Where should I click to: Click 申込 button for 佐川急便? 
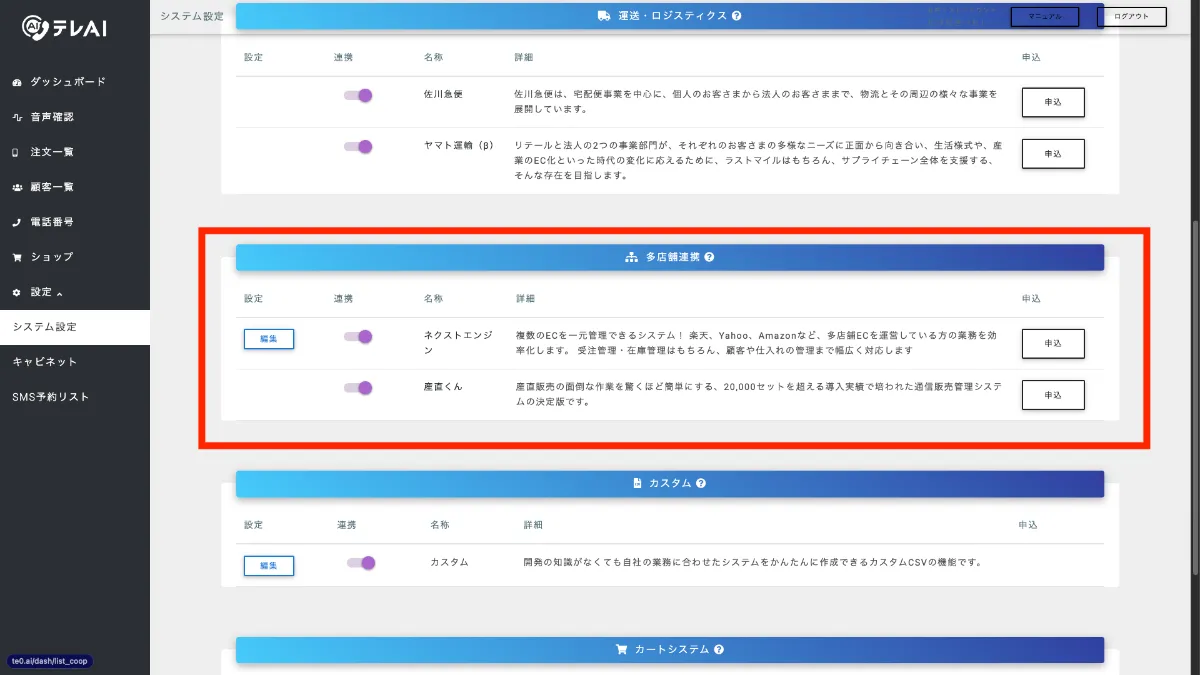[x=1053, y=102]
